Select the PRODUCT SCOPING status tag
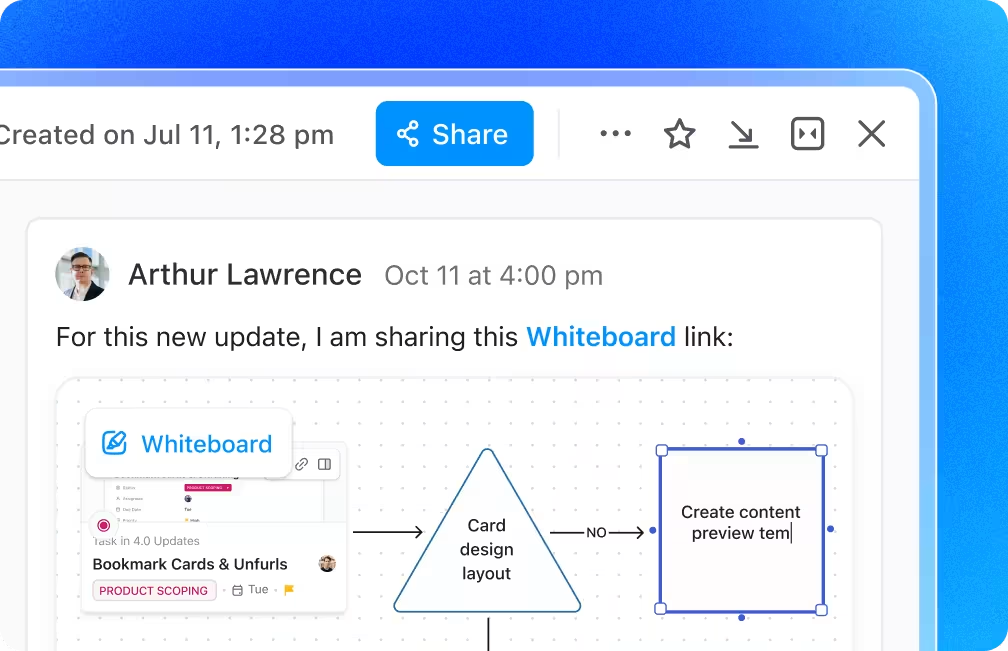Screen dimensions: 1008x651 (154, 591)
